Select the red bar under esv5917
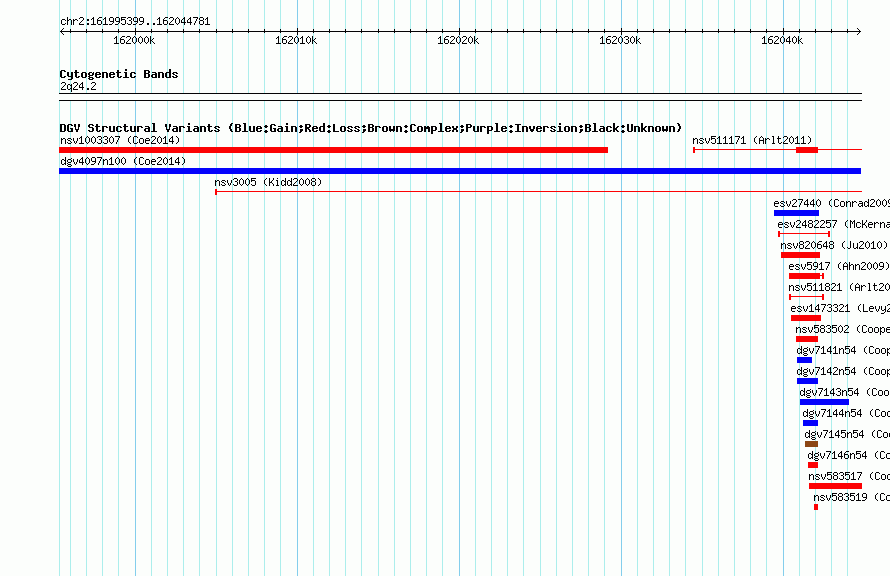This screenshot has width=890, height=576. (805, 276)
